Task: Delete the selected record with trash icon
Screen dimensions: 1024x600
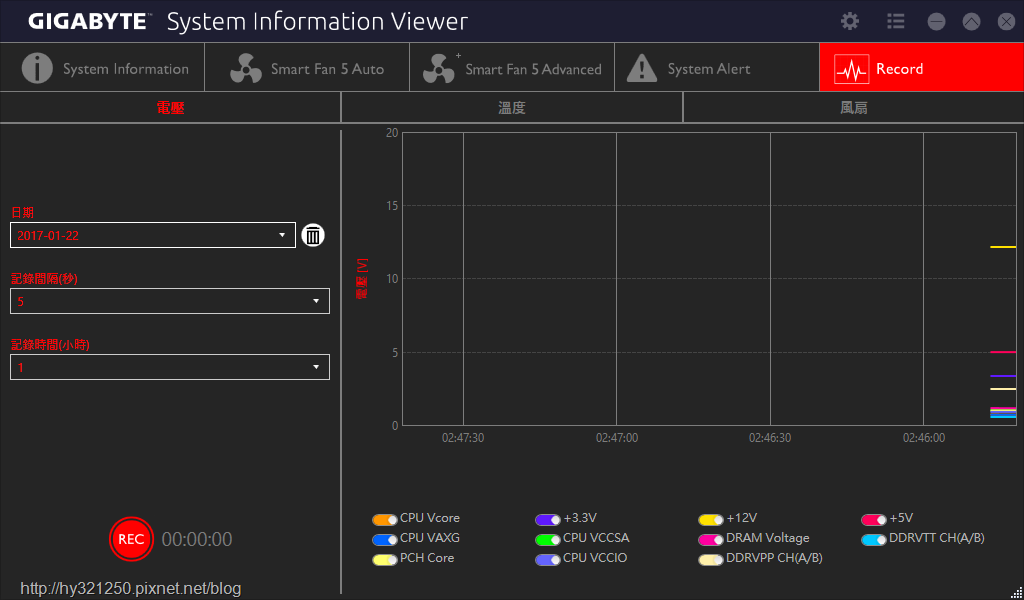Action: [x=313, y=235]
